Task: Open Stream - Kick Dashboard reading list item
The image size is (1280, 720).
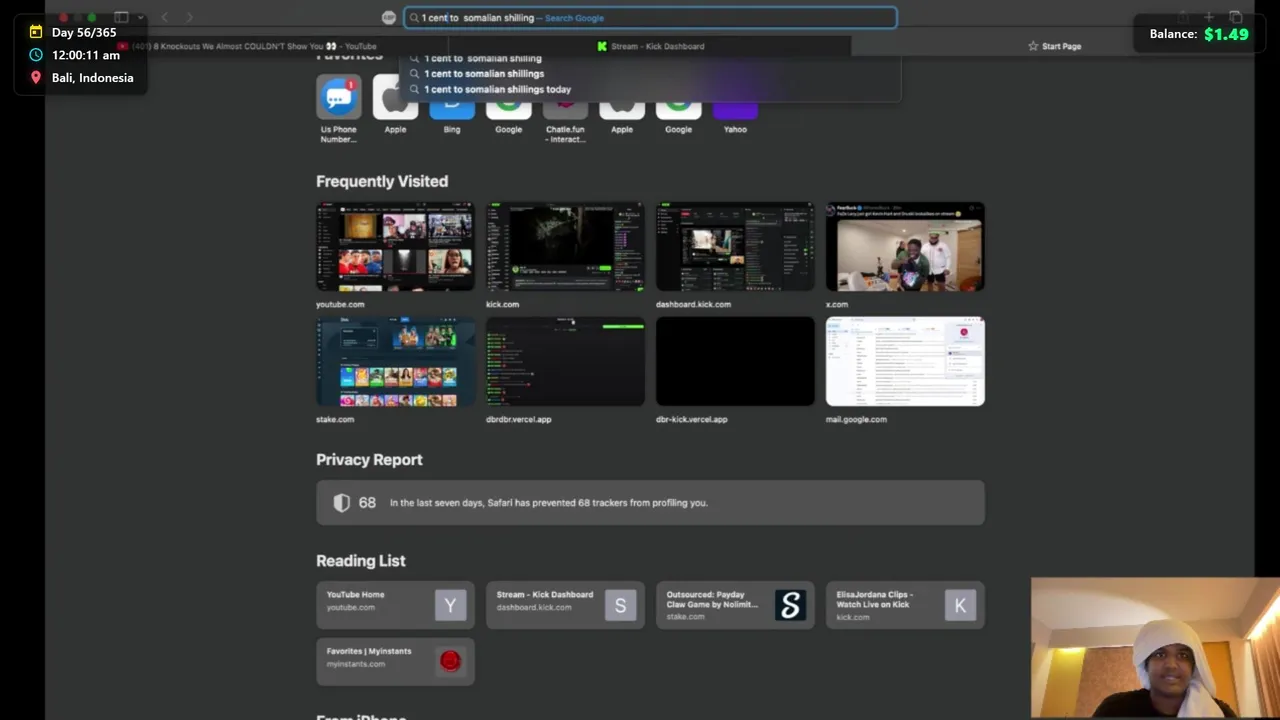Action: (565, 605)
